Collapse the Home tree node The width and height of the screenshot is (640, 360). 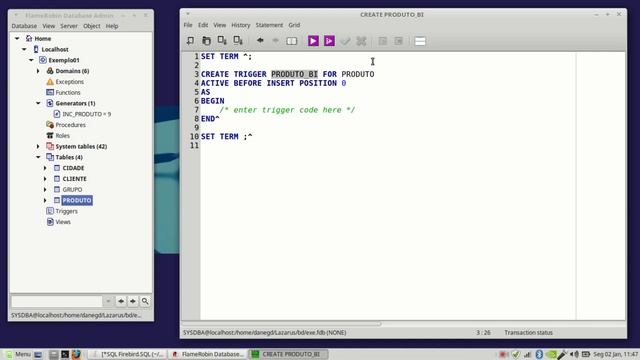[x=17, y=38]
